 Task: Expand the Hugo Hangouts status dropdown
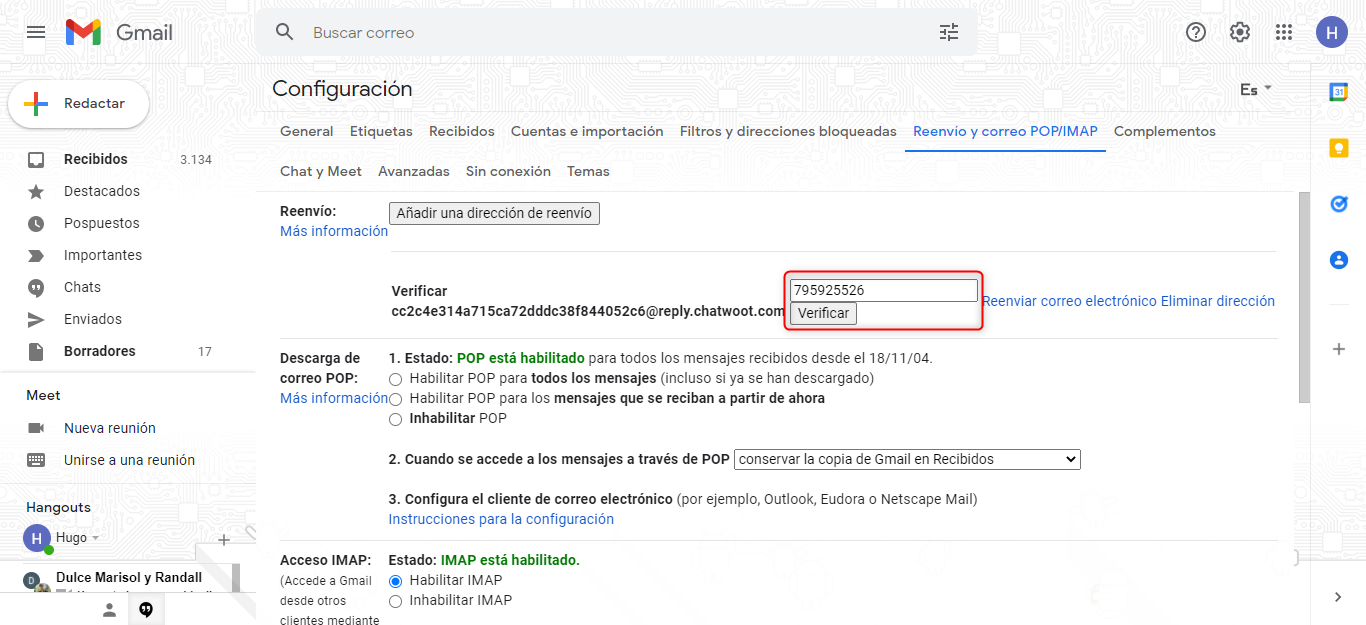click(95, 538)
